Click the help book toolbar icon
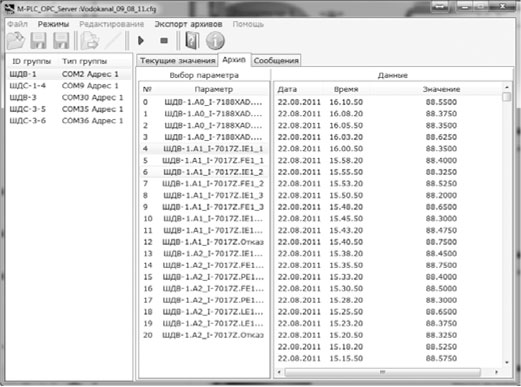The height and width of the screenshot is (387, 521). coord(192,41)
